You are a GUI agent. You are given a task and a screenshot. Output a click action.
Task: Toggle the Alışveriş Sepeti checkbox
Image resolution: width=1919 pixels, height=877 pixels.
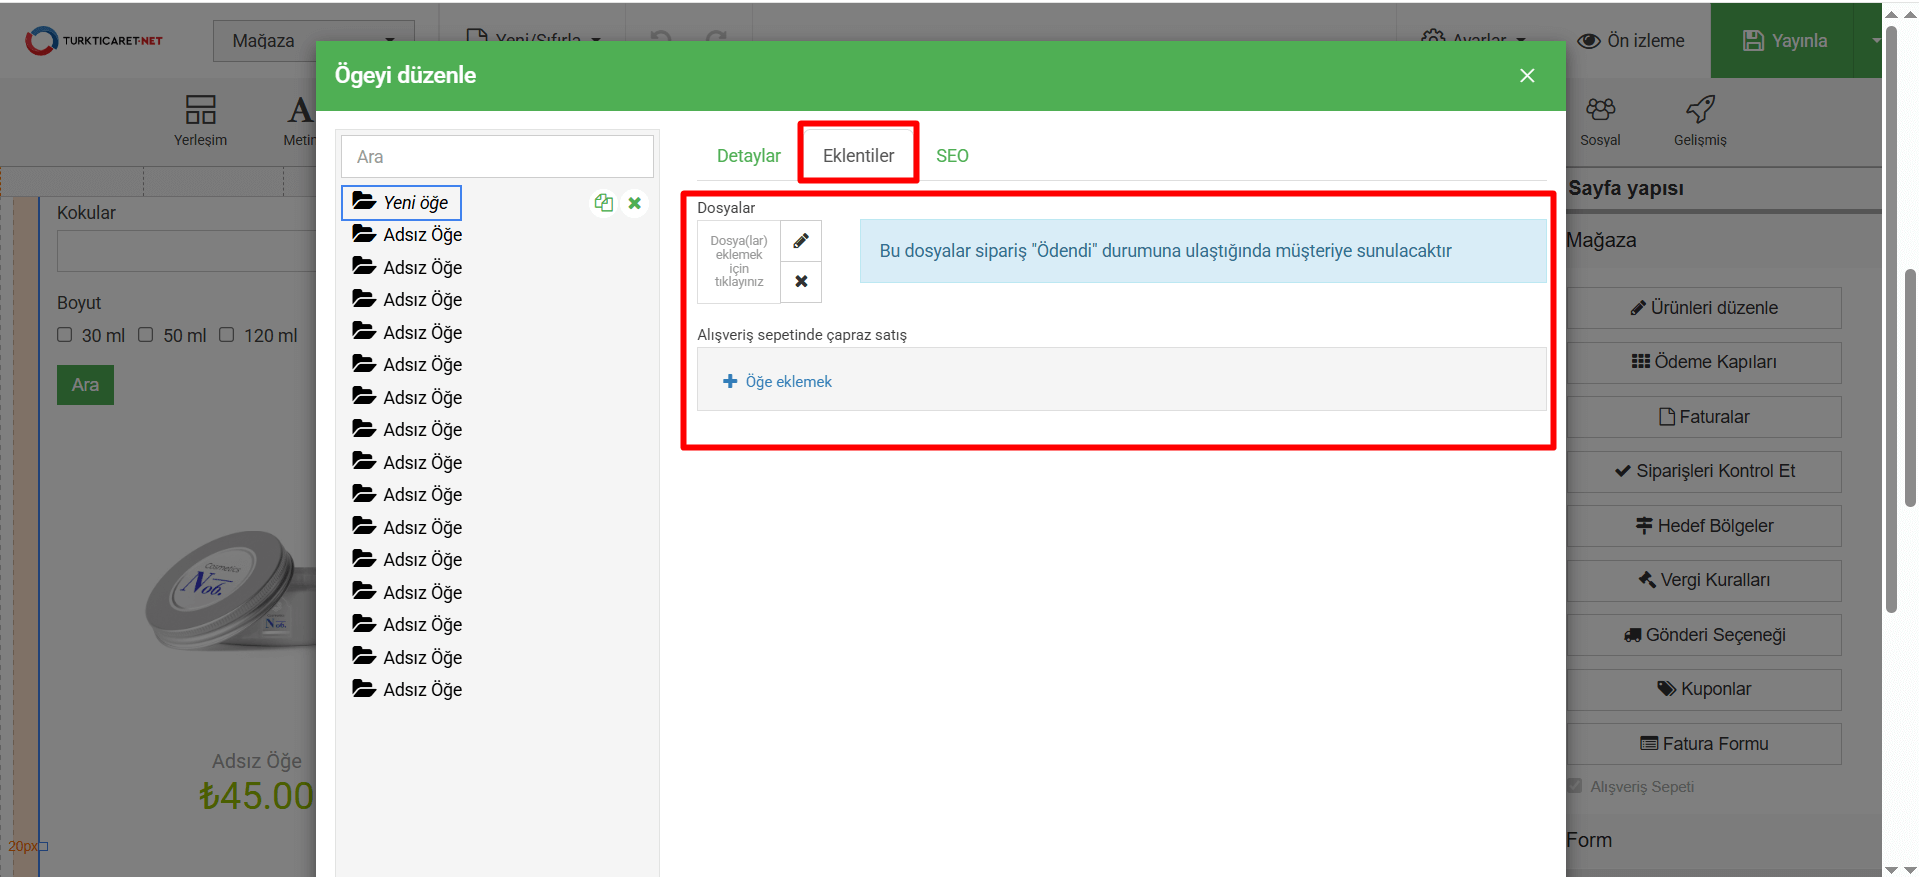pos(1575,786)
